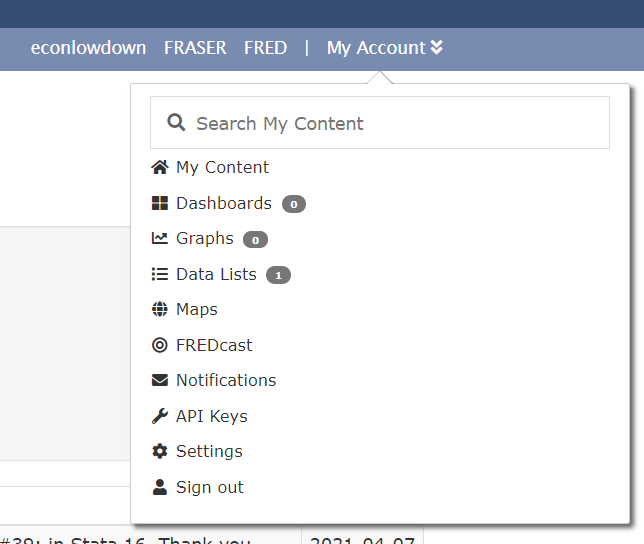
Task: Click the gear icon beside Settings
Action: 160,451
